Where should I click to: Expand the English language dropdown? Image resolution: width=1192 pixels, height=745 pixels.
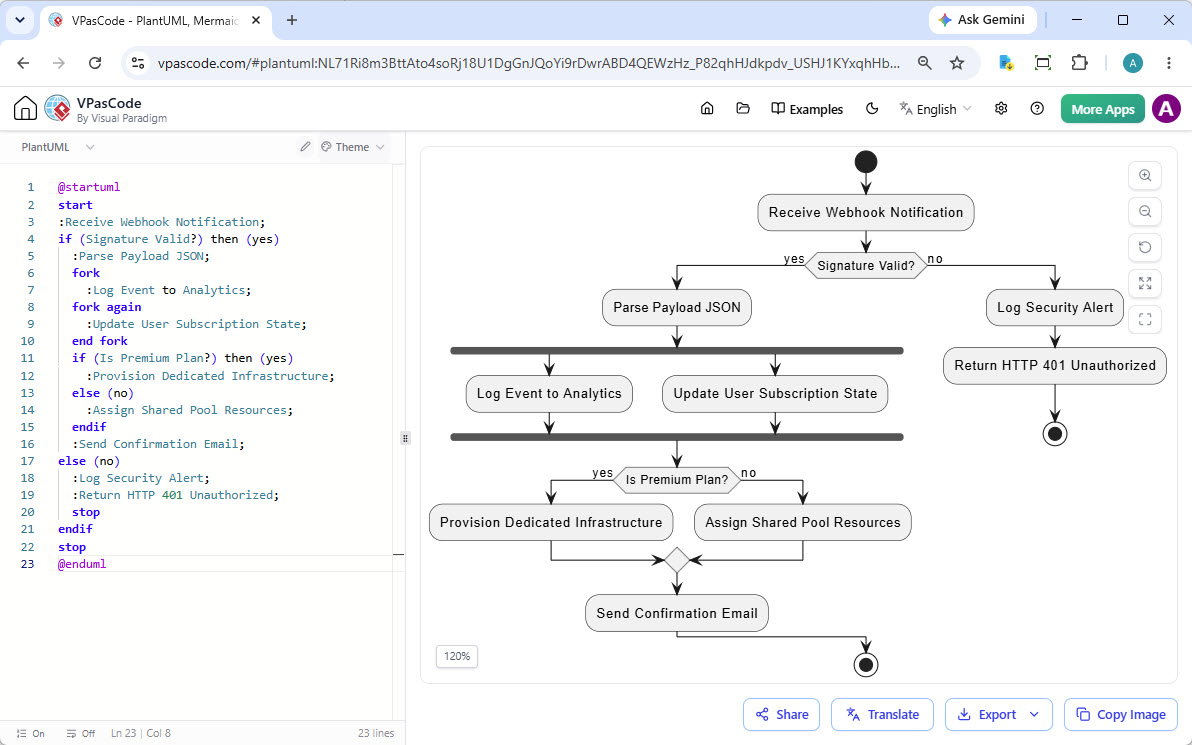(935, 109)
